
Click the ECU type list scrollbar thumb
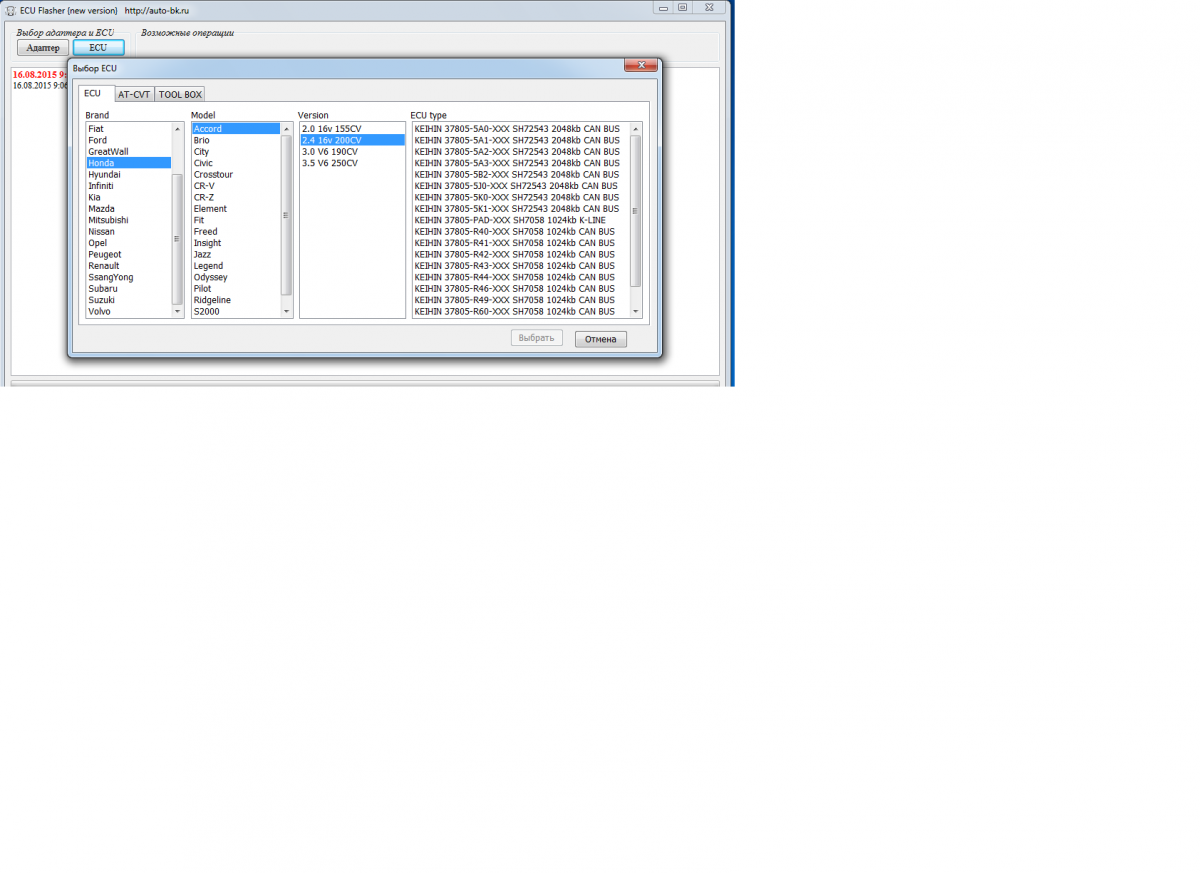[635, 211]
